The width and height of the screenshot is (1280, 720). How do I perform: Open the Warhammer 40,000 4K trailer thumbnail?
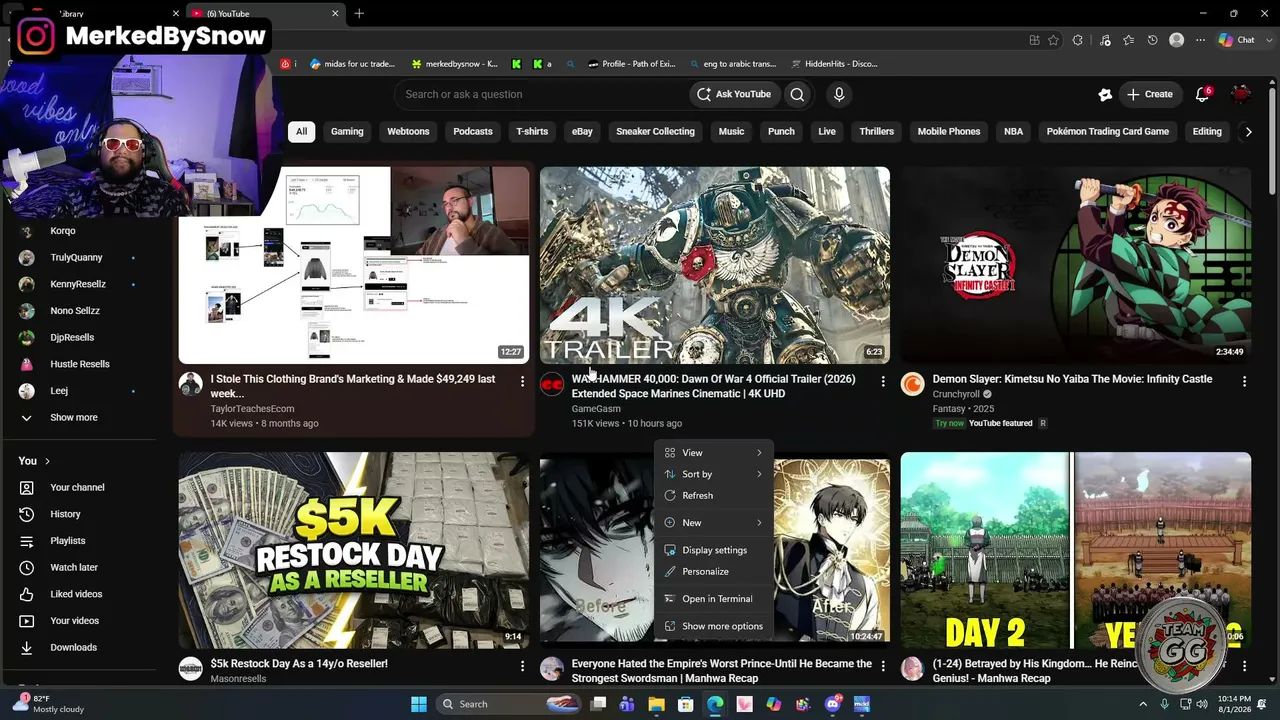coord(715,265)
